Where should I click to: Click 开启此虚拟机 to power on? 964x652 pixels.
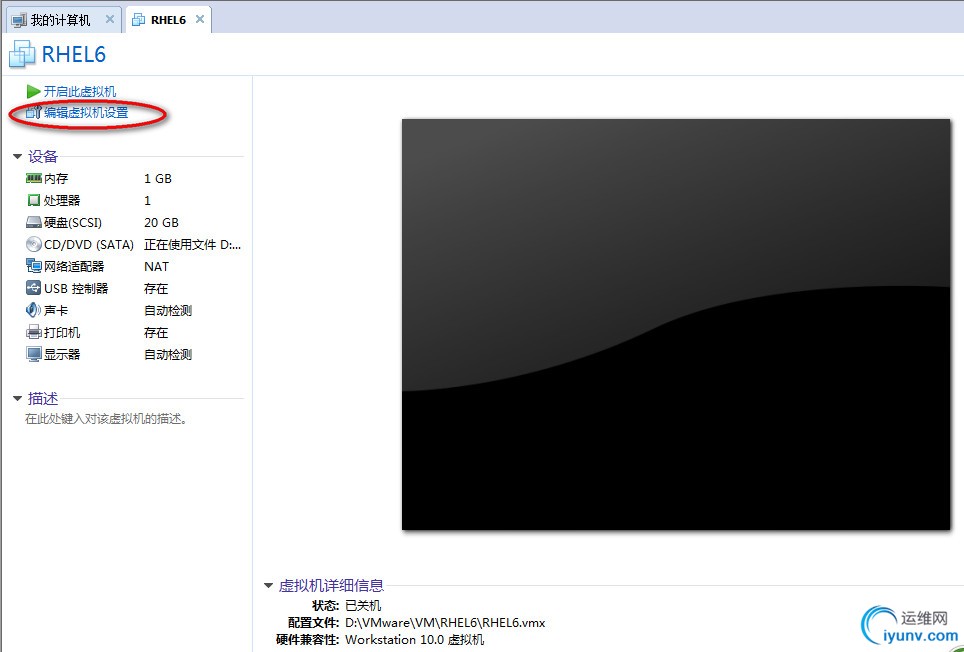coord(80,92)
